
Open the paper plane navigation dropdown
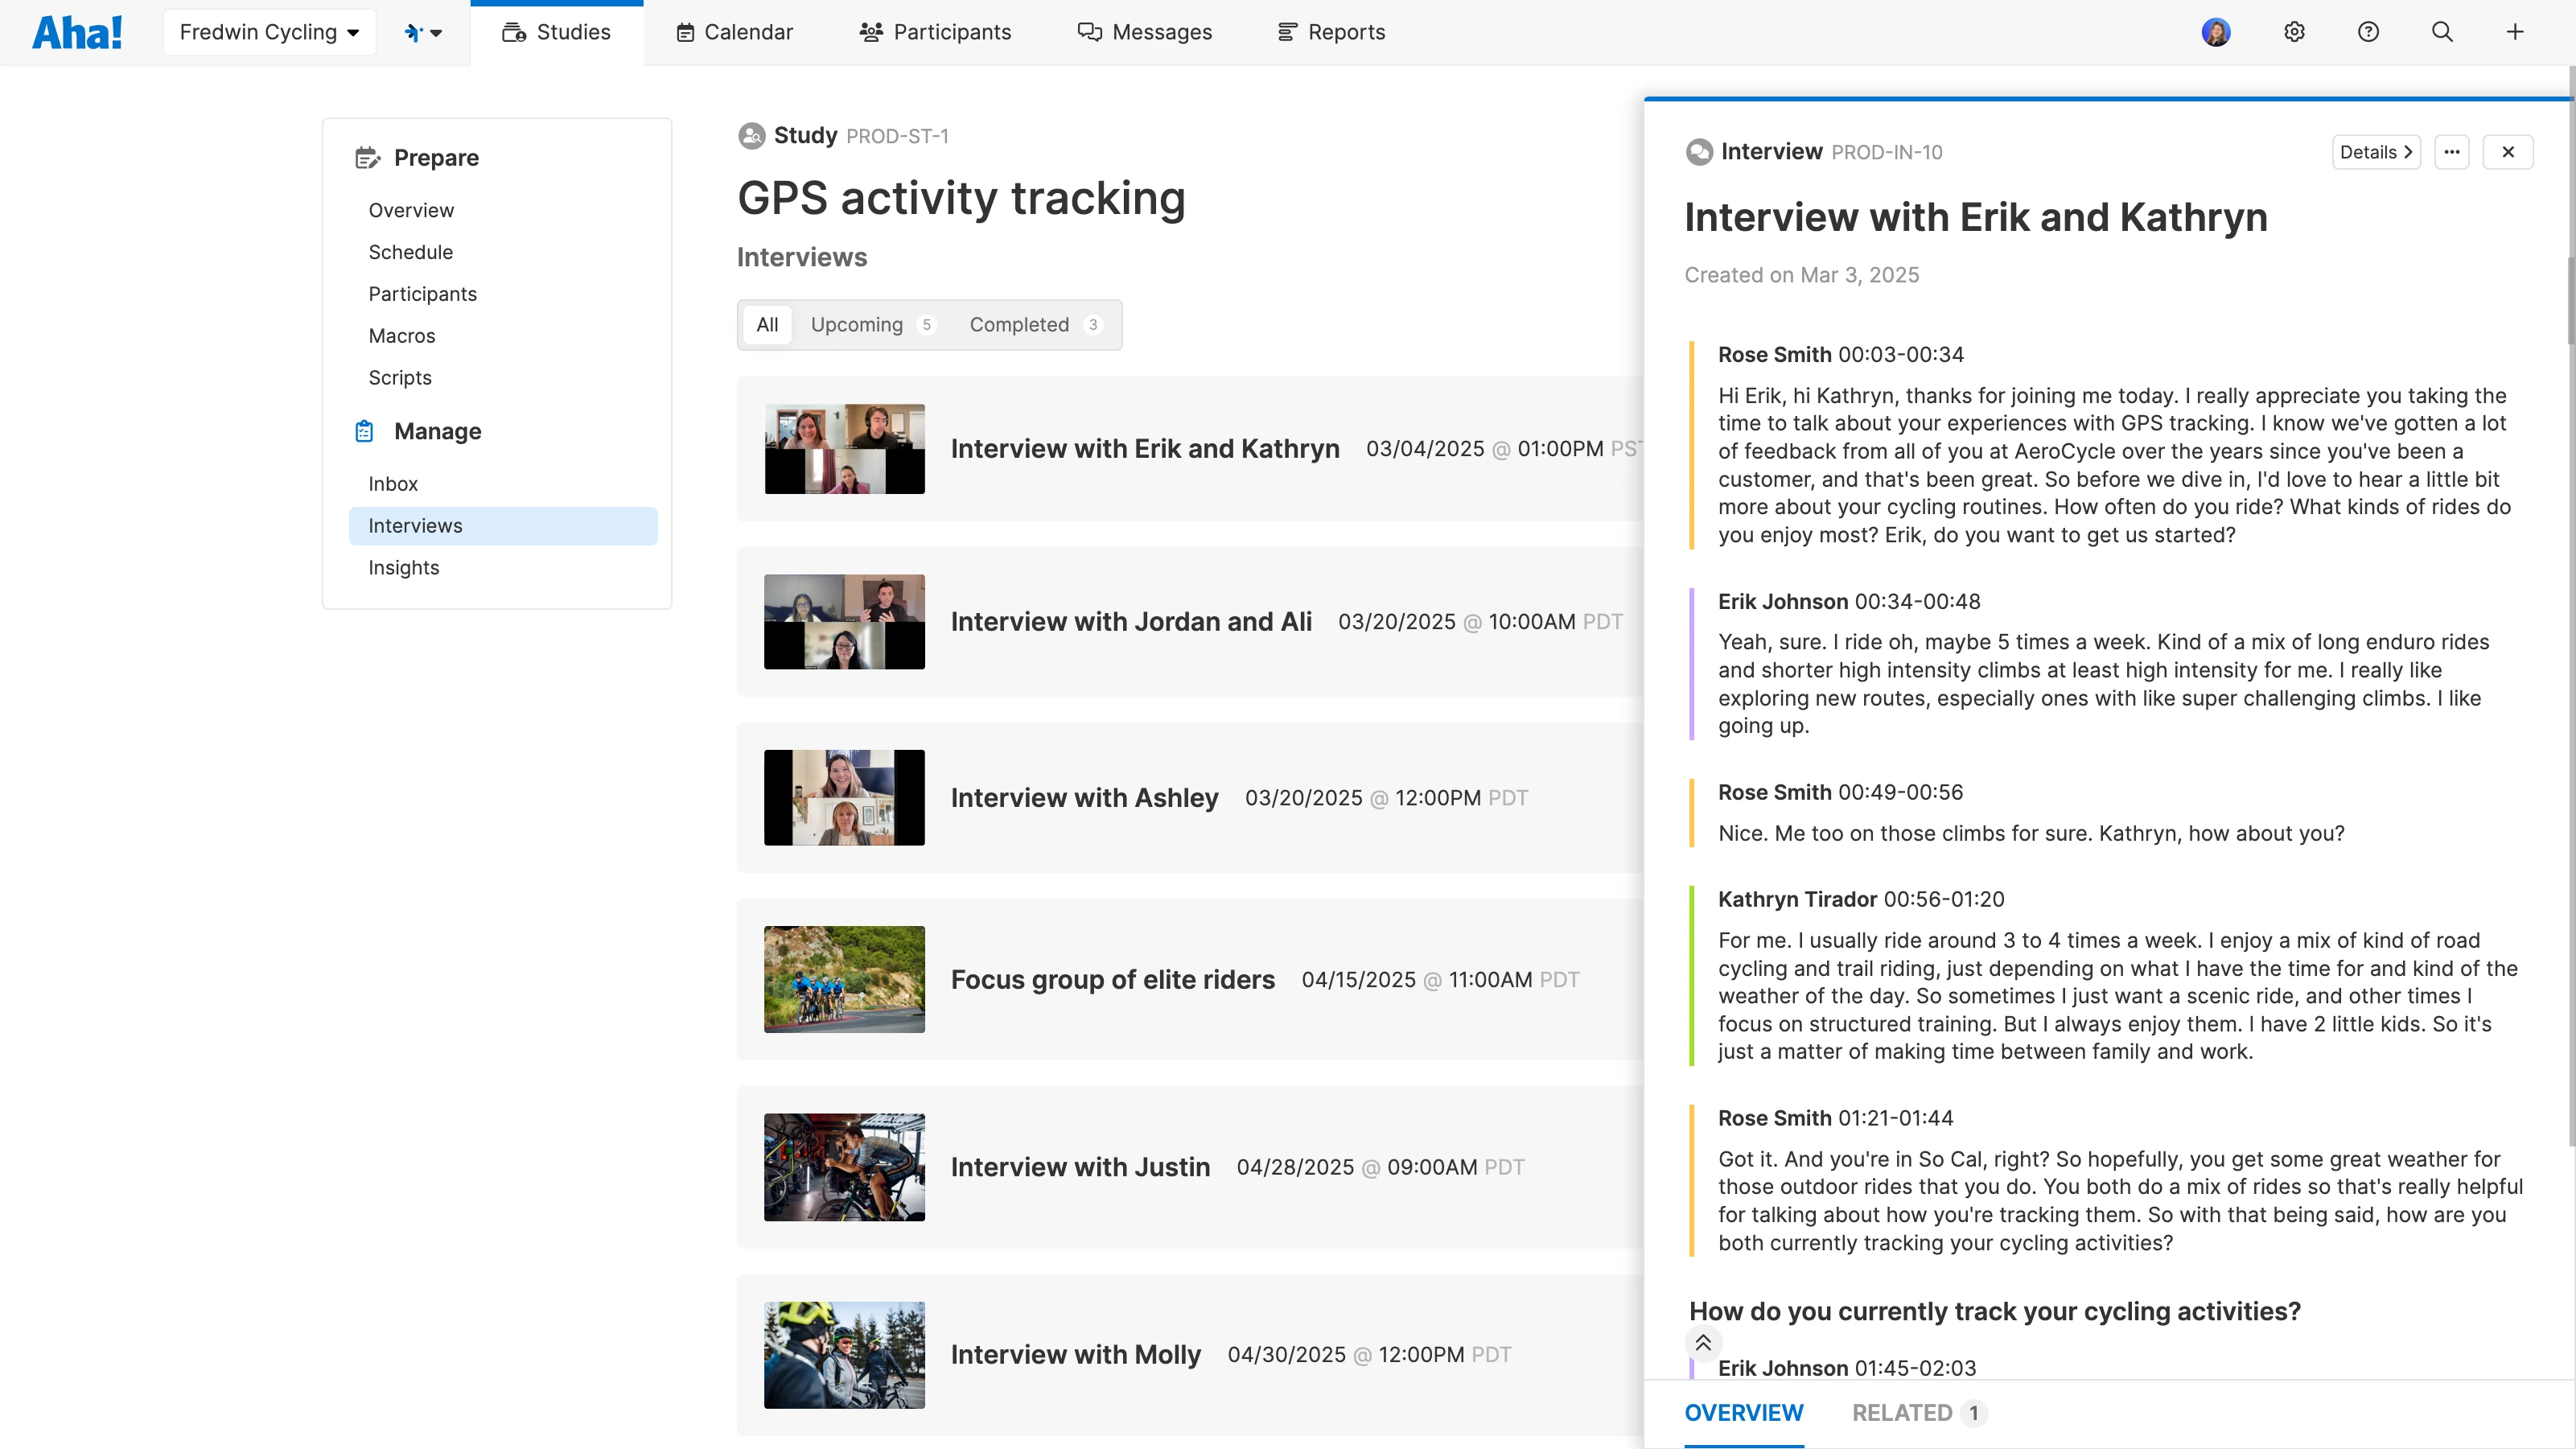[x=424, y=31]
